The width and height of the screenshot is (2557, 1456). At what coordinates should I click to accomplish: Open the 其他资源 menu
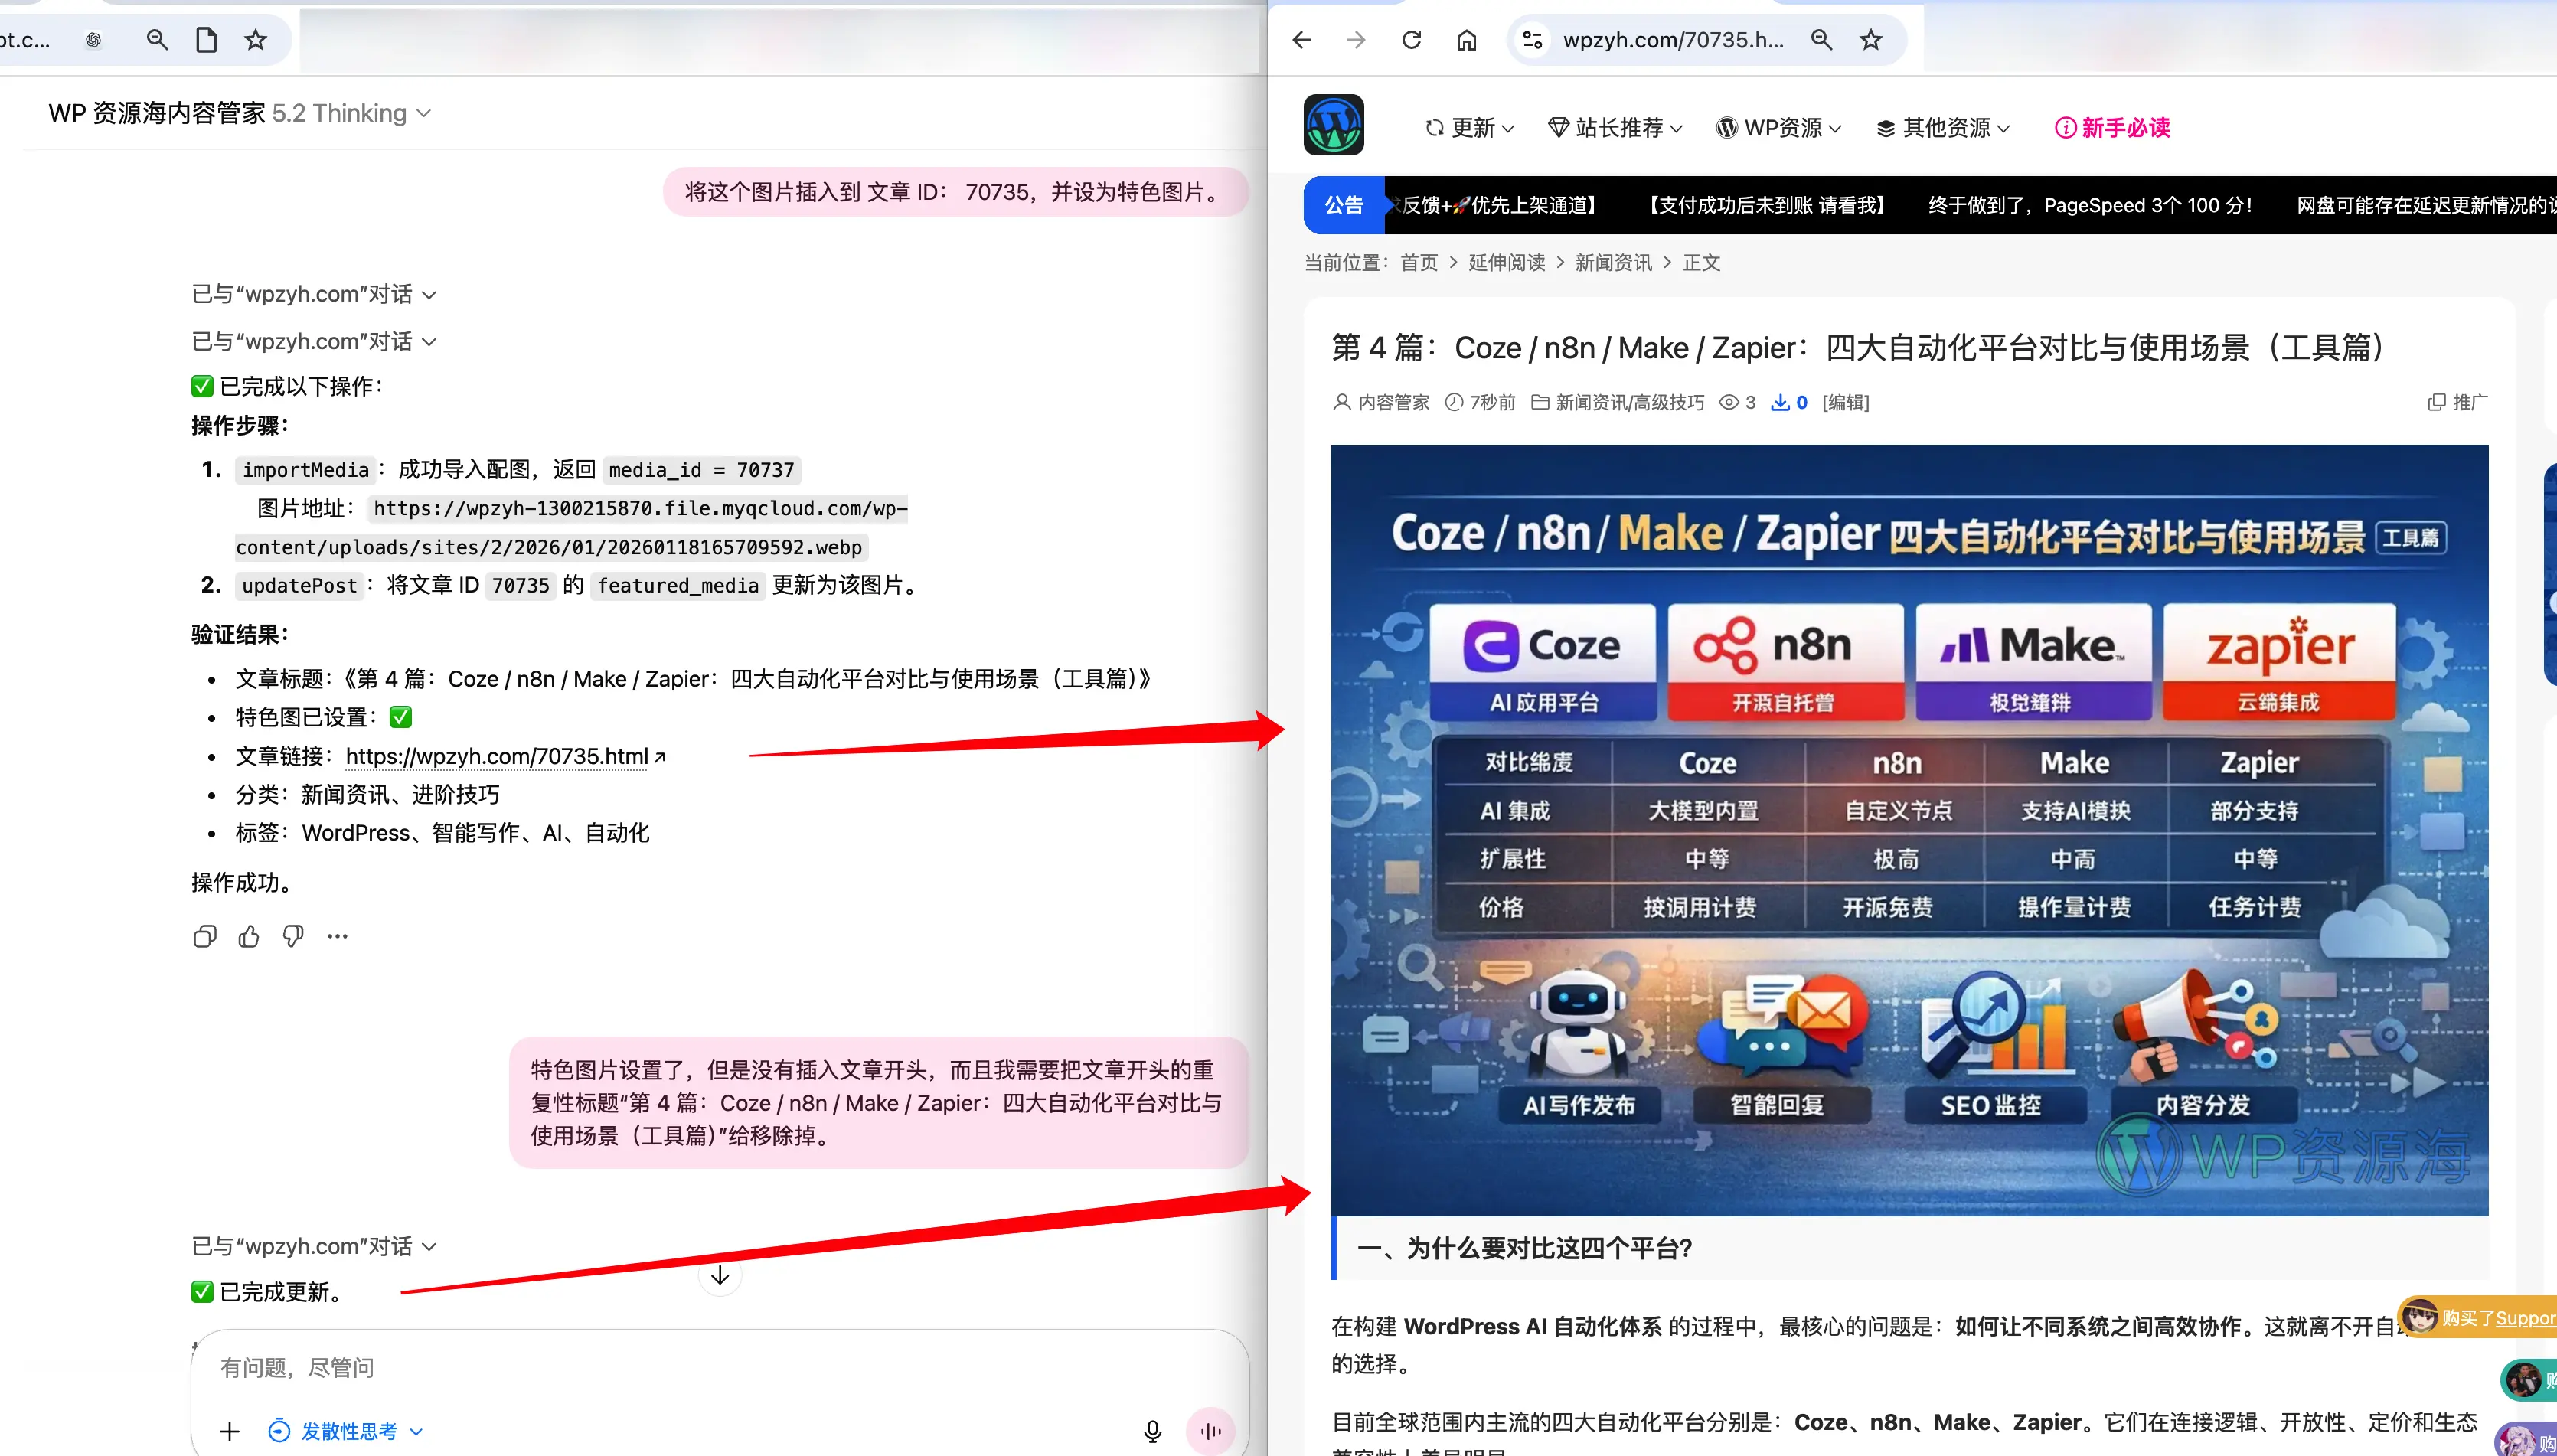point(1943,128)
